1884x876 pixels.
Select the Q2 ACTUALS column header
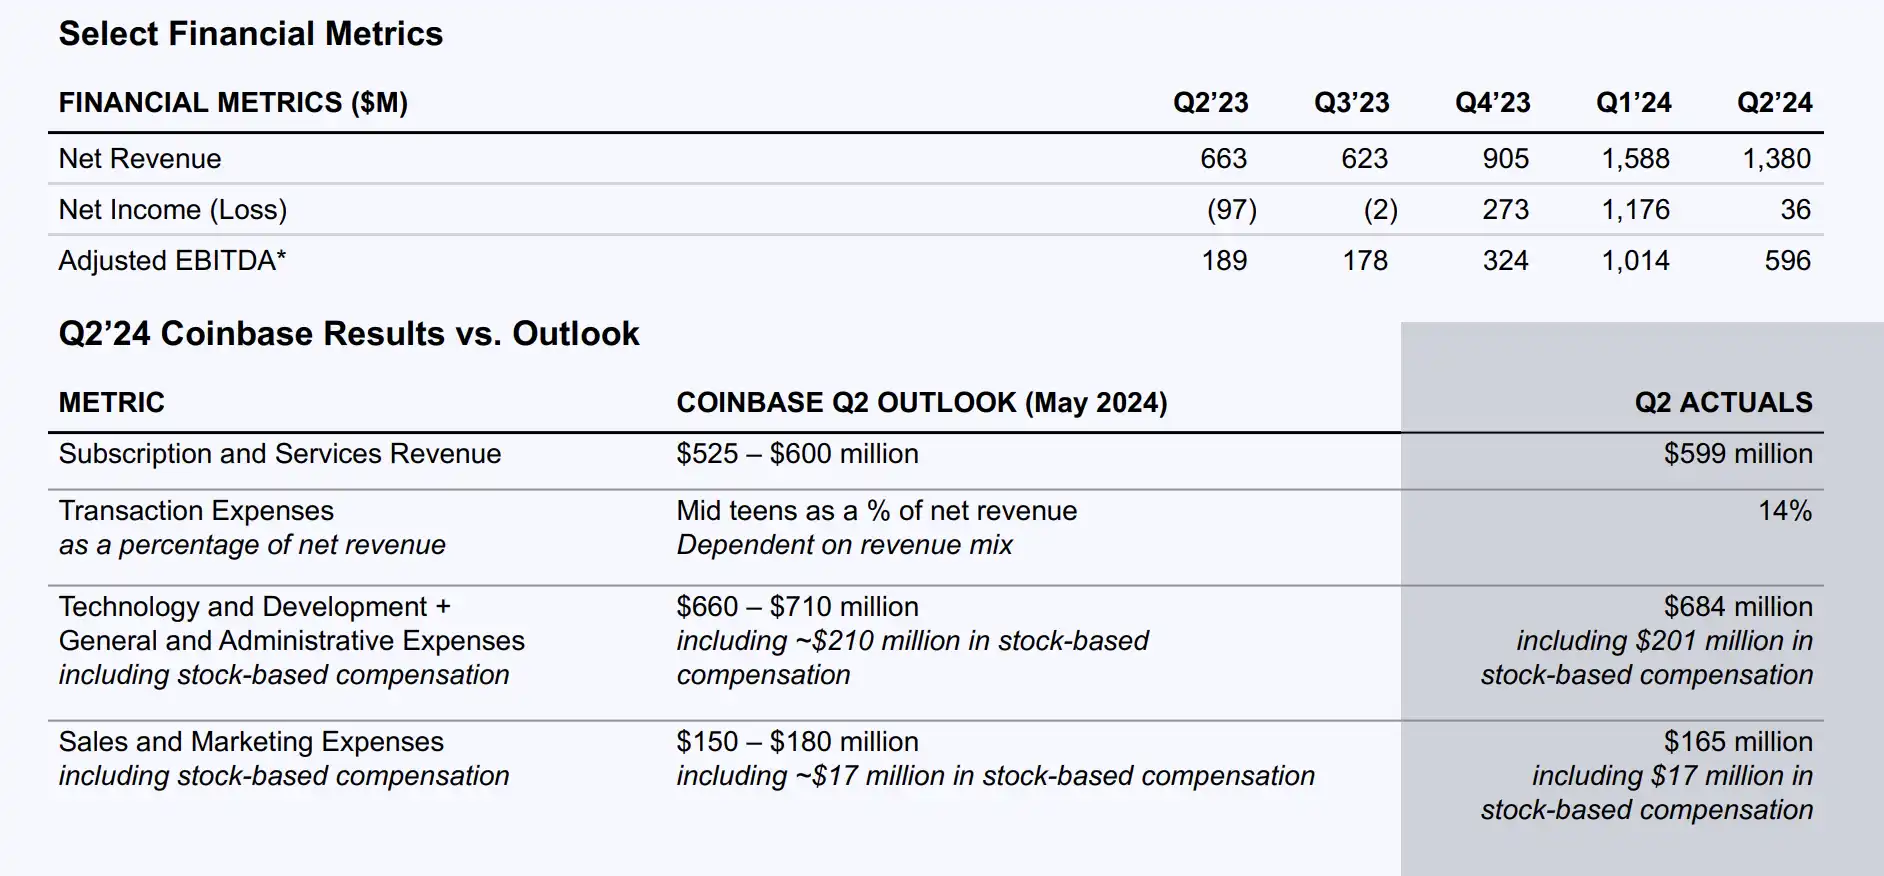(1723, 403)
